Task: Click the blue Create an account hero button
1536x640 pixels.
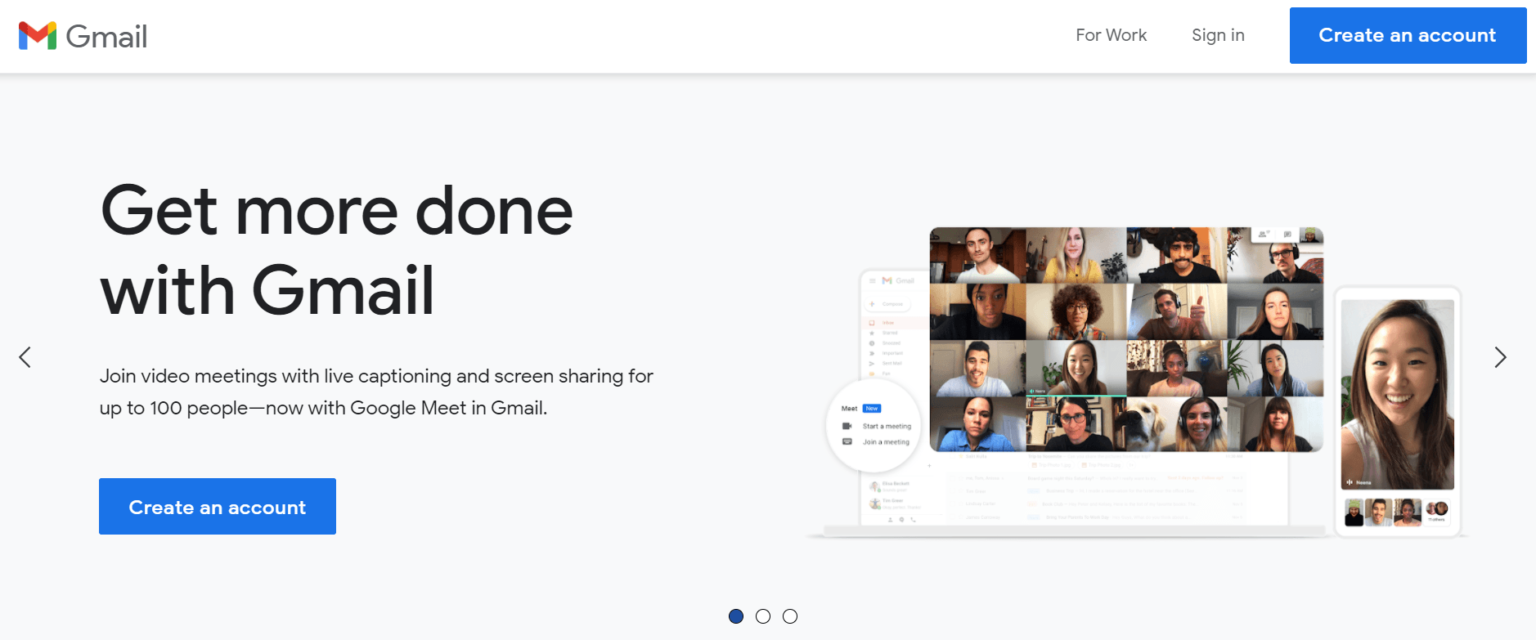Action: (217, 506)
